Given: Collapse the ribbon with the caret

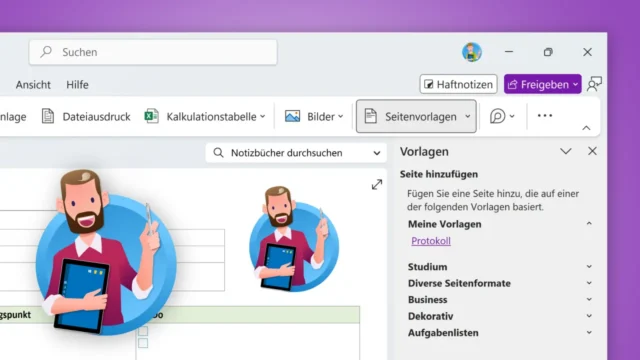Looking at the screenshot, I should 586,128.
